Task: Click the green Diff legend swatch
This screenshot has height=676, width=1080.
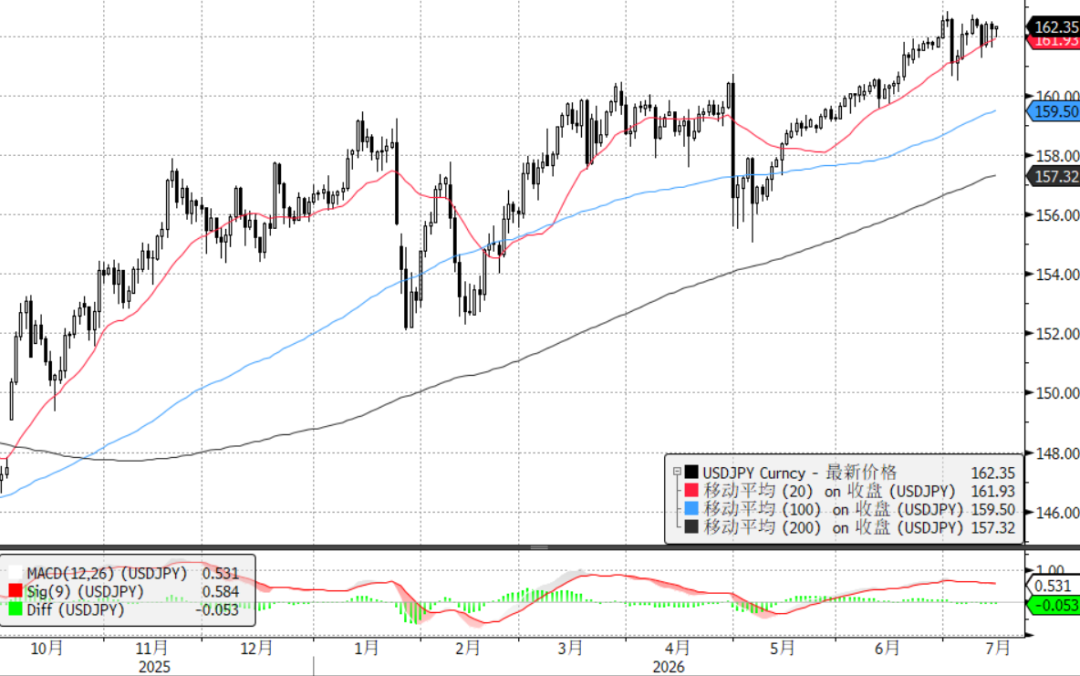Action: (15, 609)
